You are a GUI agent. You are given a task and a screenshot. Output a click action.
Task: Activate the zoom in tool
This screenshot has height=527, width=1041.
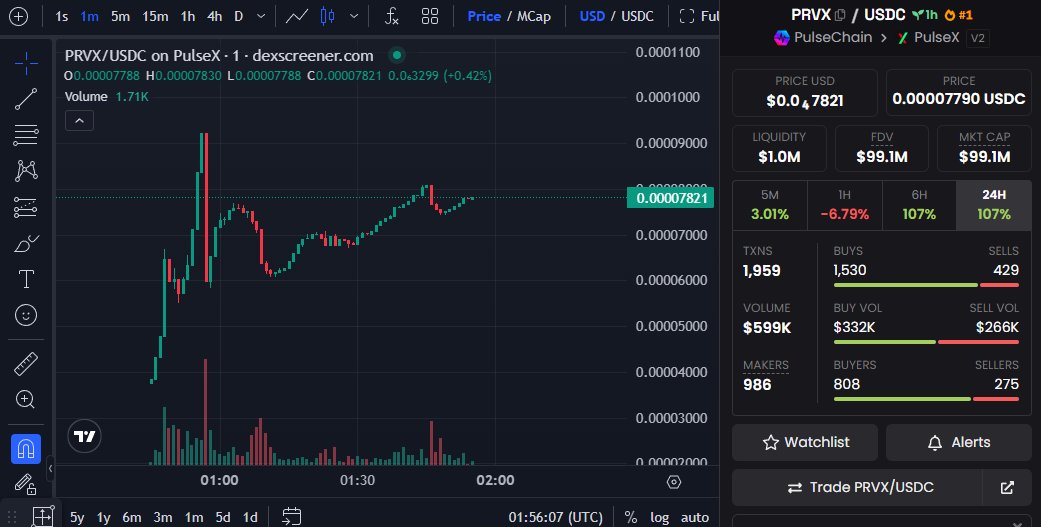(26, 400)
